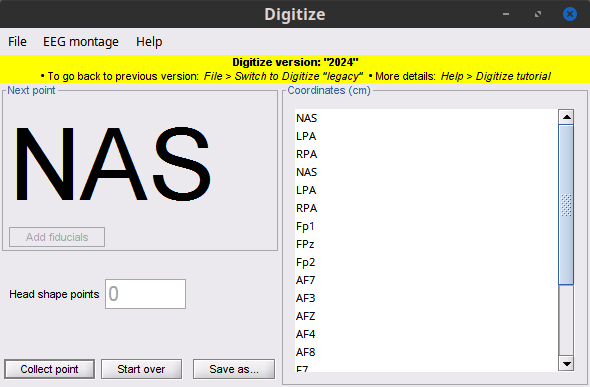Viewport: 590px width, 387px height.
Task: Click the Collect point button
Action: coord(49,369)
